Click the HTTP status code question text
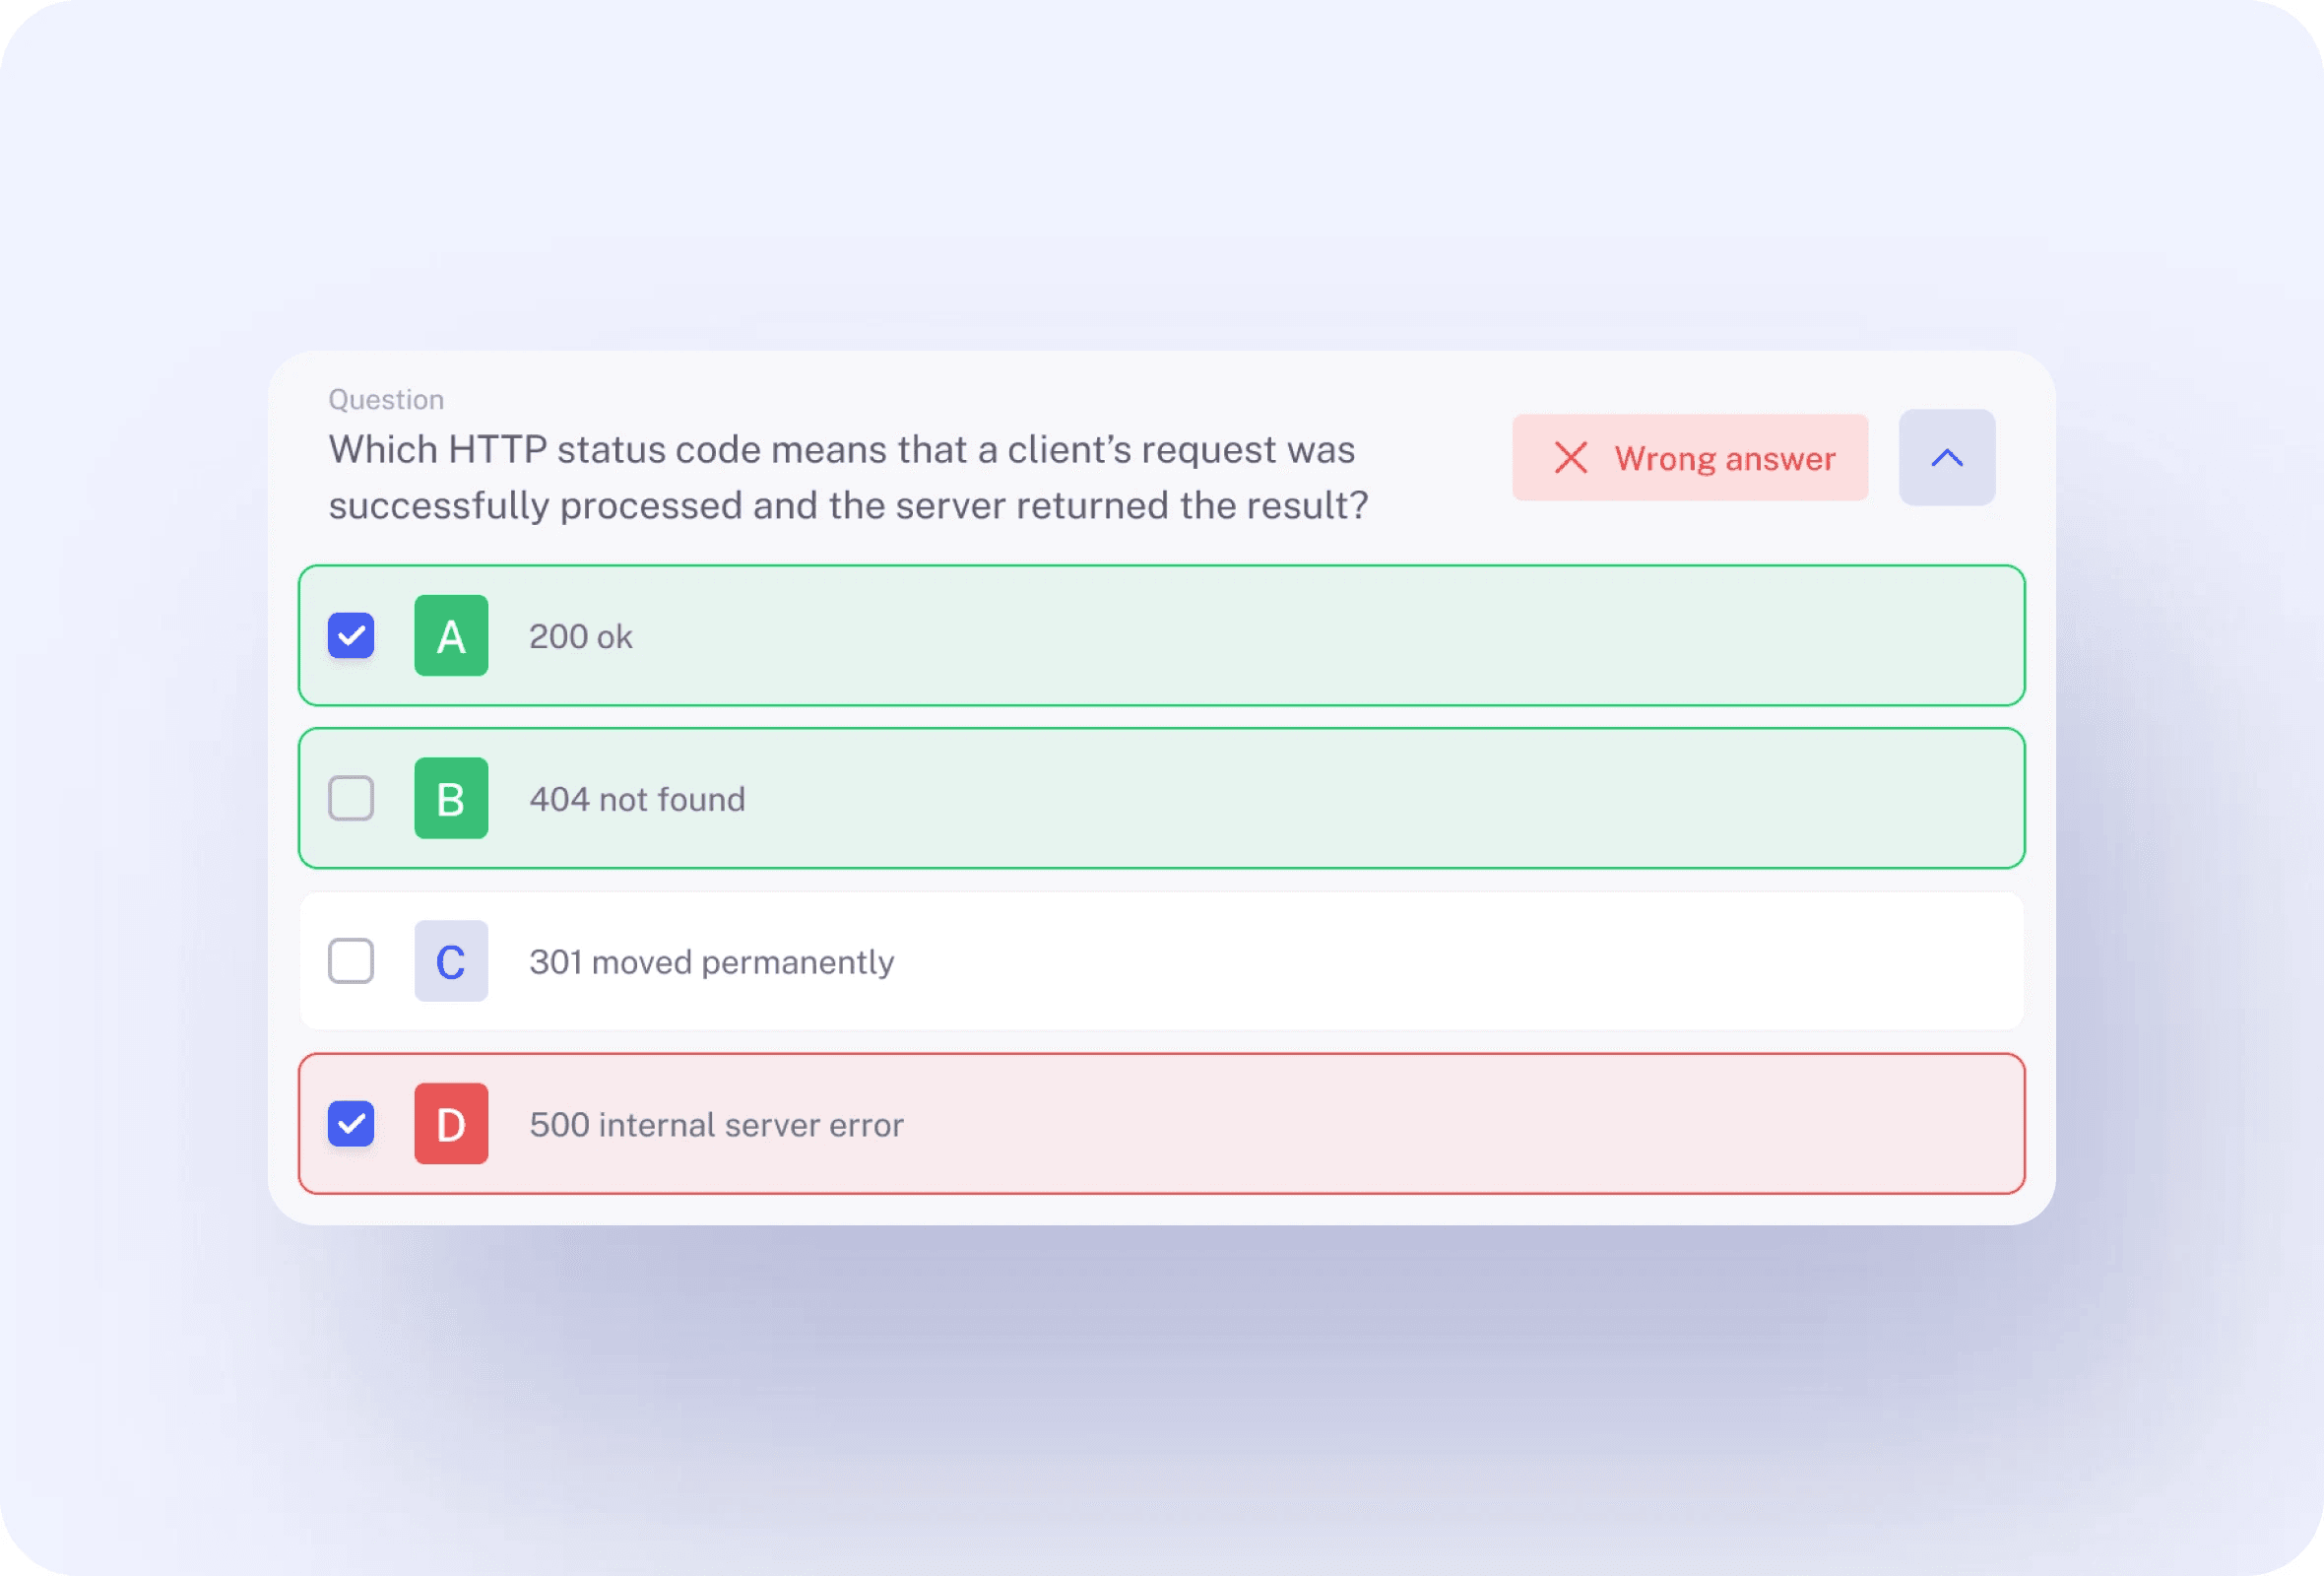 848,477
